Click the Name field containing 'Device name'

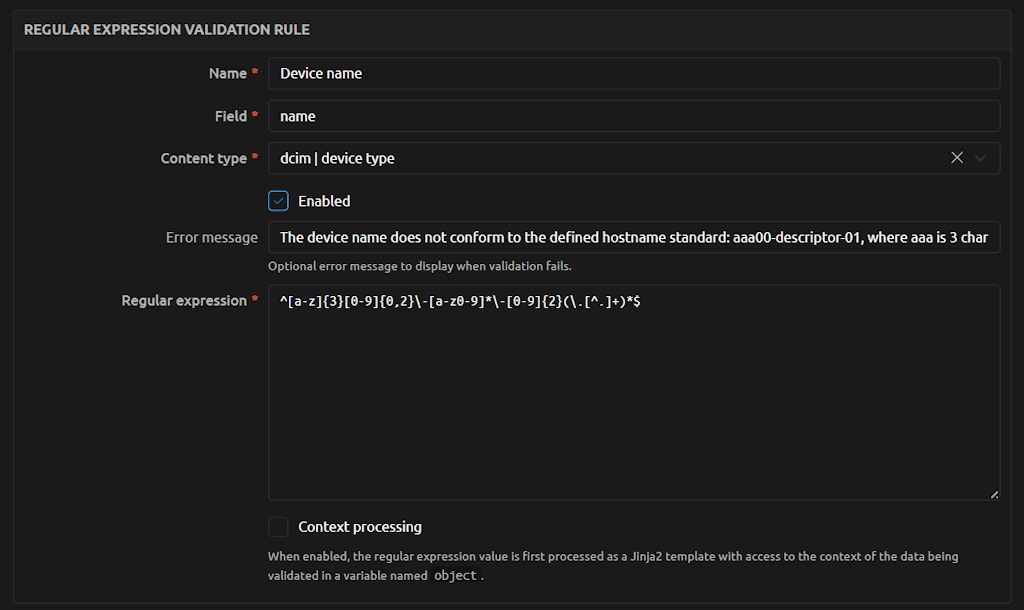pos(634,73)
